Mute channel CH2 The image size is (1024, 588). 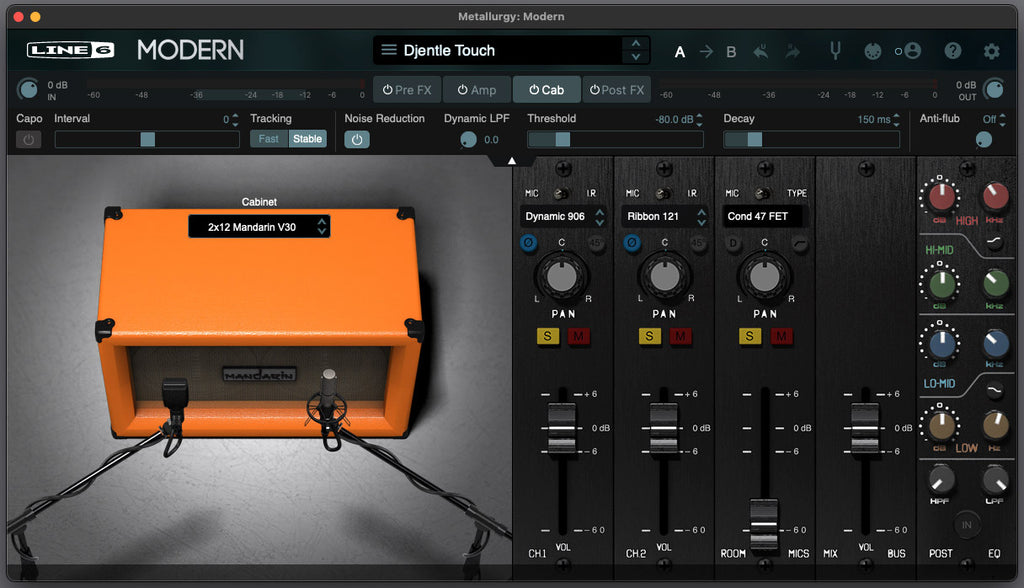coord(680,336)
